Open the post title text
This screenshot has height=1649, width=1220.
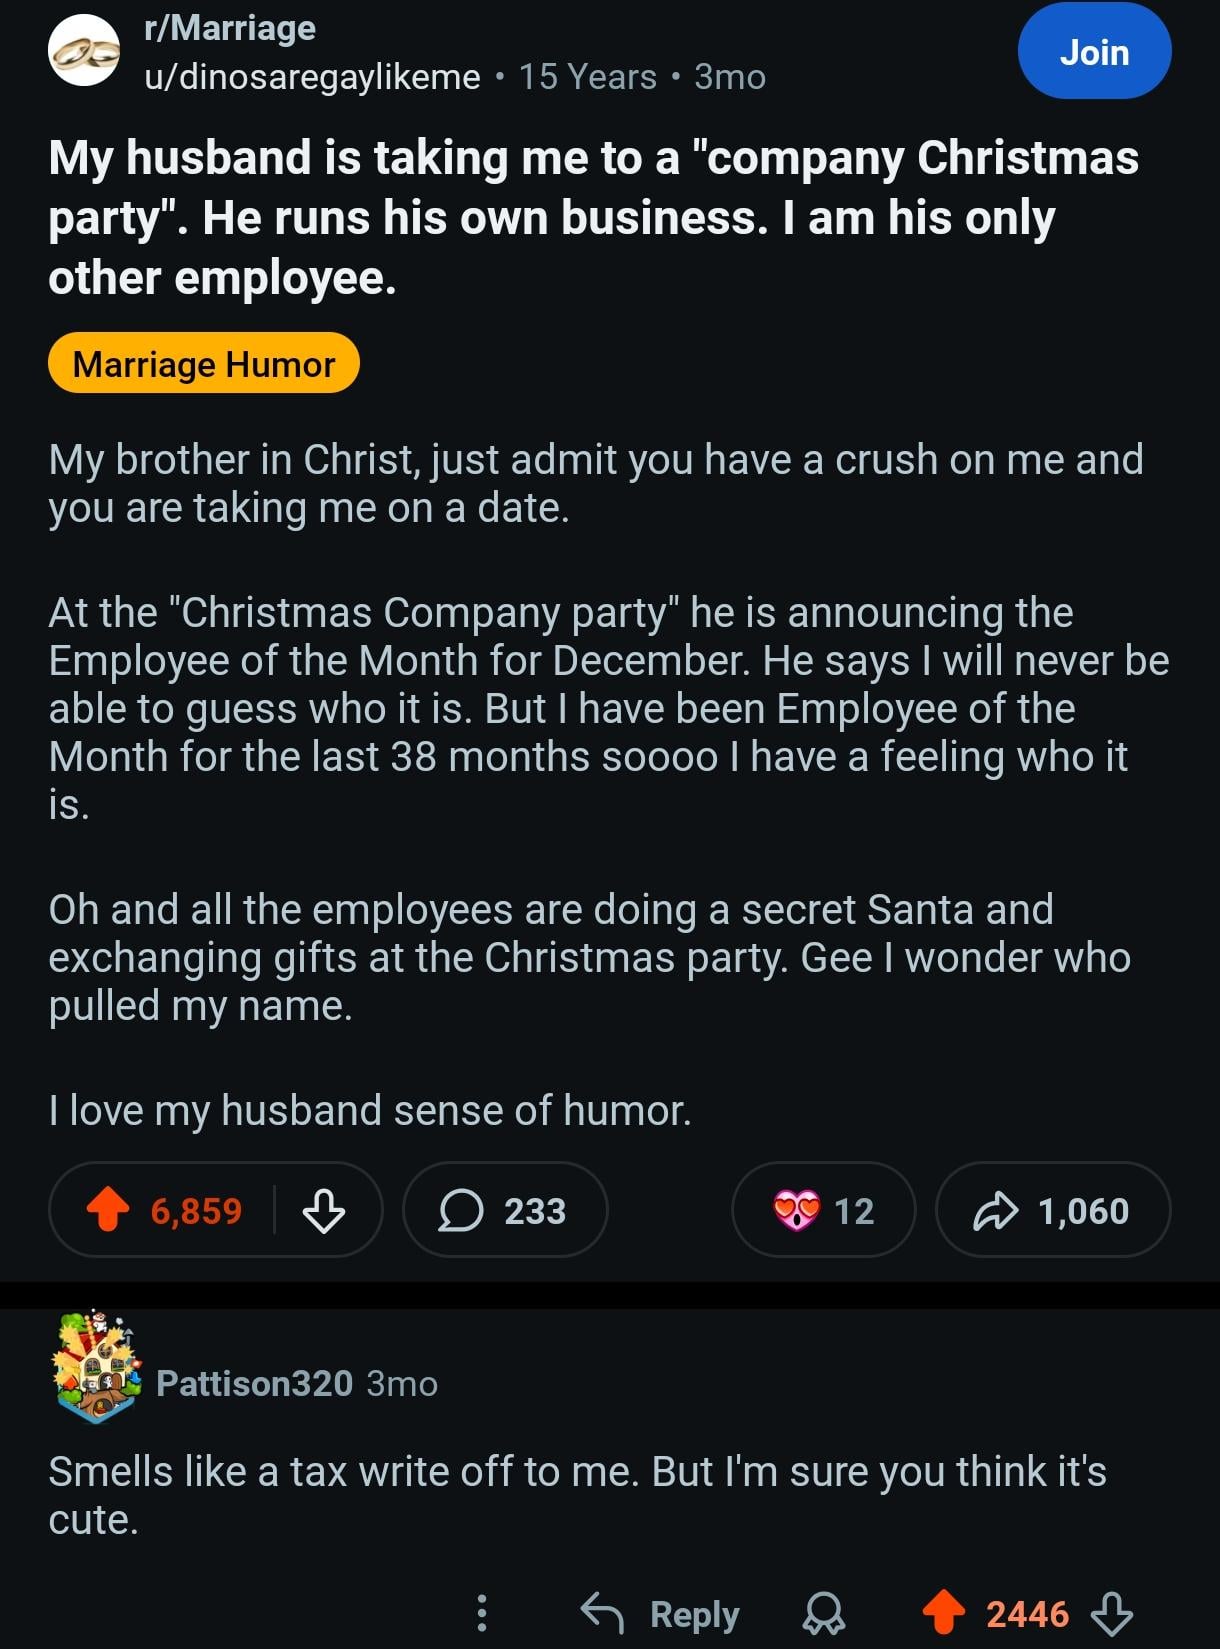593,217
